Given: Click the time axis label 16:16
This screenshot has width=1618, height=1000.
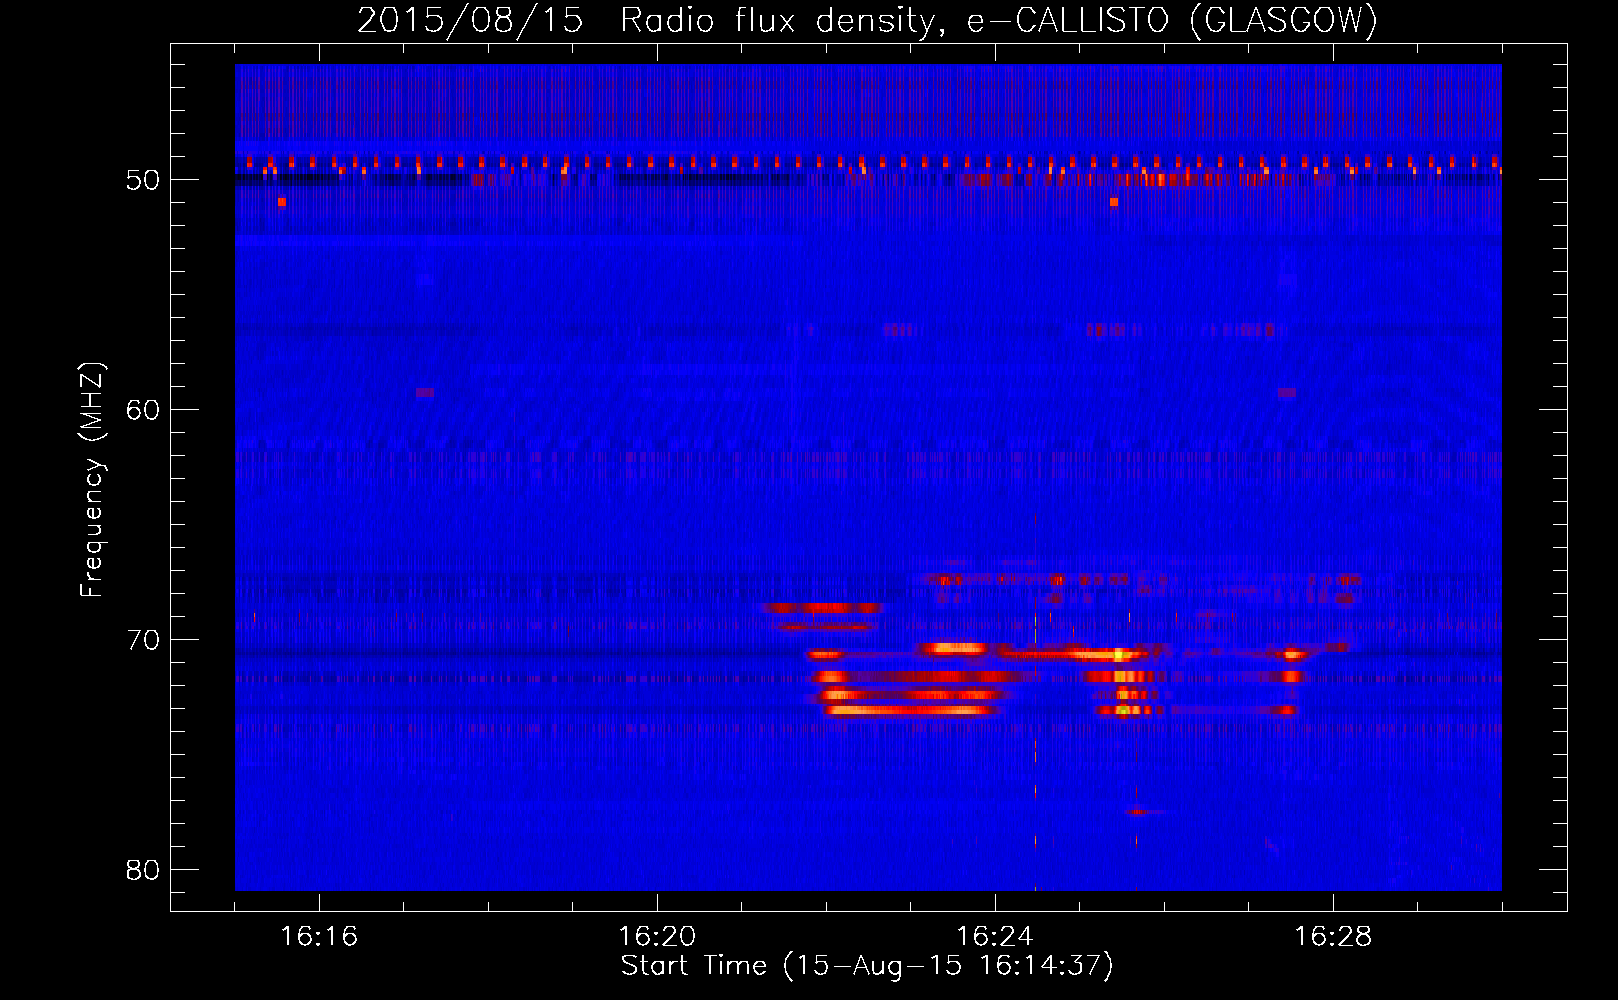Looking at the screenshot, I should [x=319, y=937].
